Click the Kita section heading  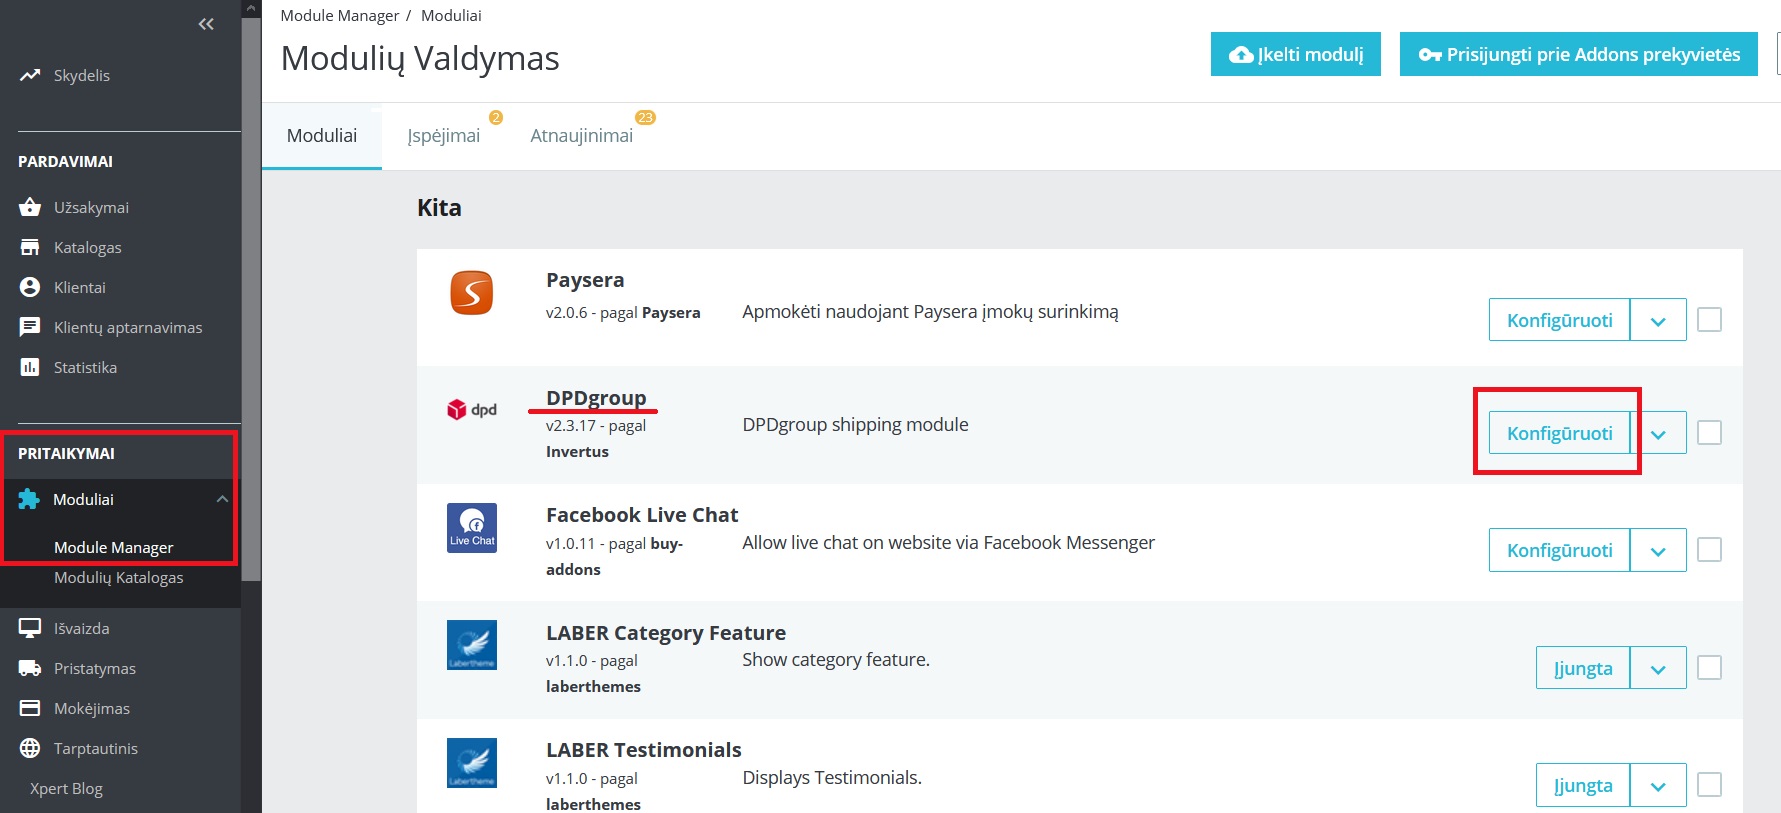pyautogui.click(x=439, y=208)
